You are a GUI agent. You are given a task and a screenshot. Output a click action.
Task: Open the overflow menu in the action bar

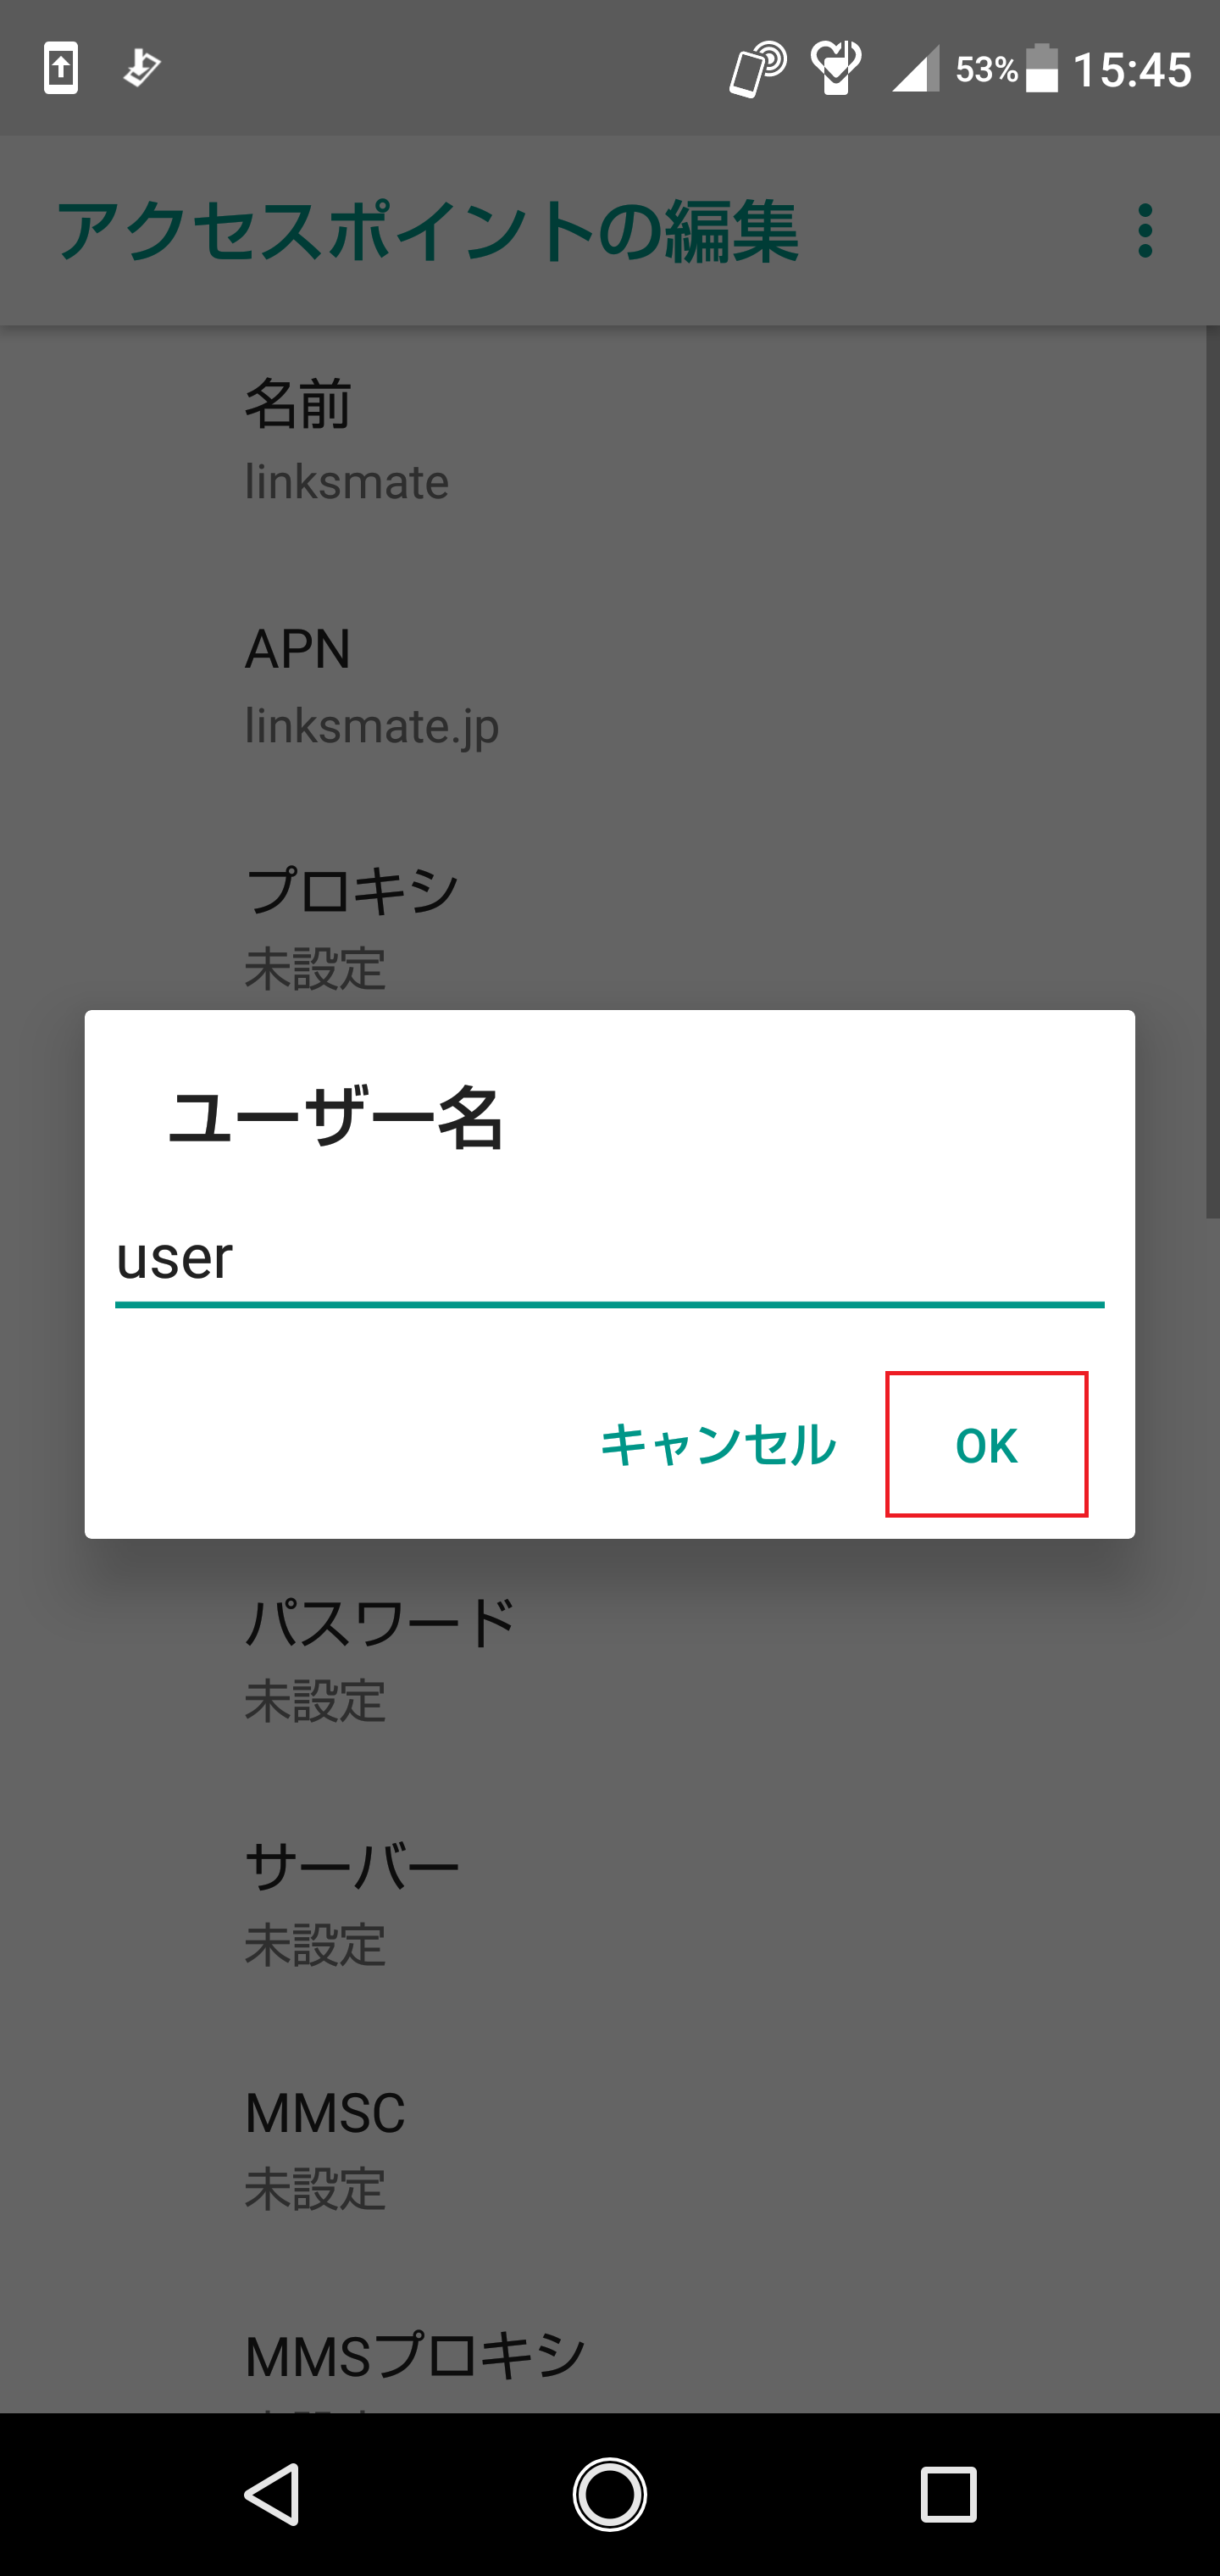tap(1146, 230)
